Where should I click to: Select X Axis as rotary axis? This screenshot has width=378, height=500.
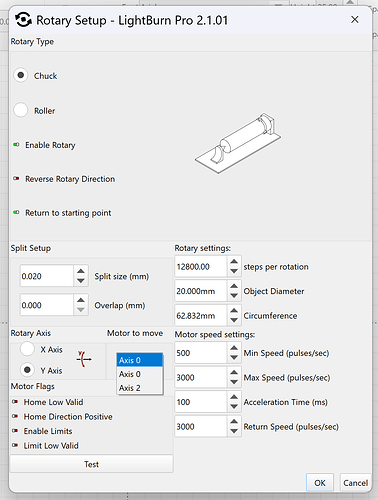pos(27,349)
